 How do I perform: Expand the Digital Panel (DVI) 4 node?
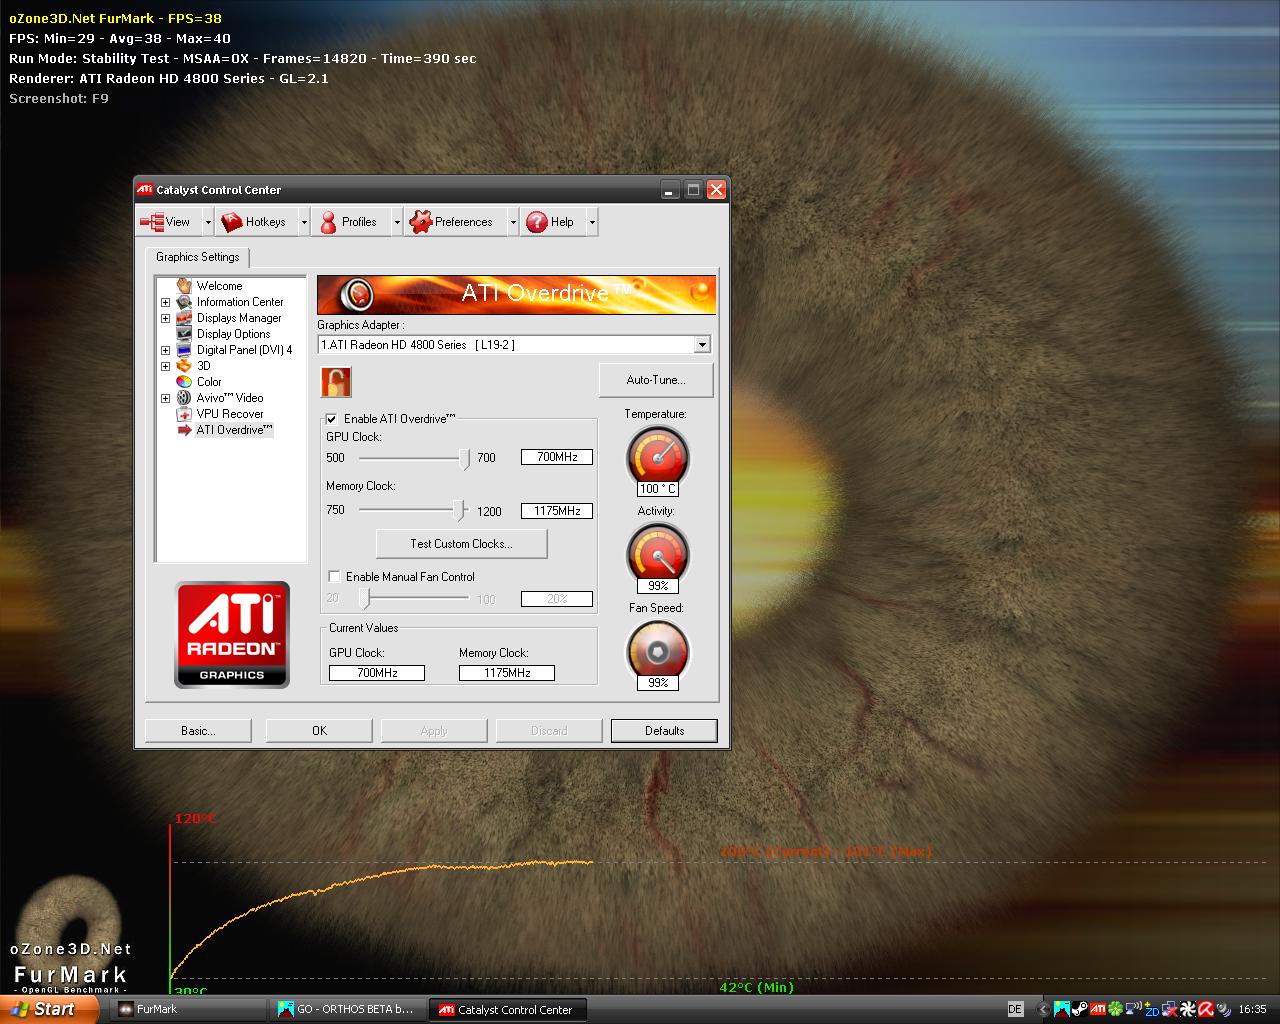click(x=165, y=350)
